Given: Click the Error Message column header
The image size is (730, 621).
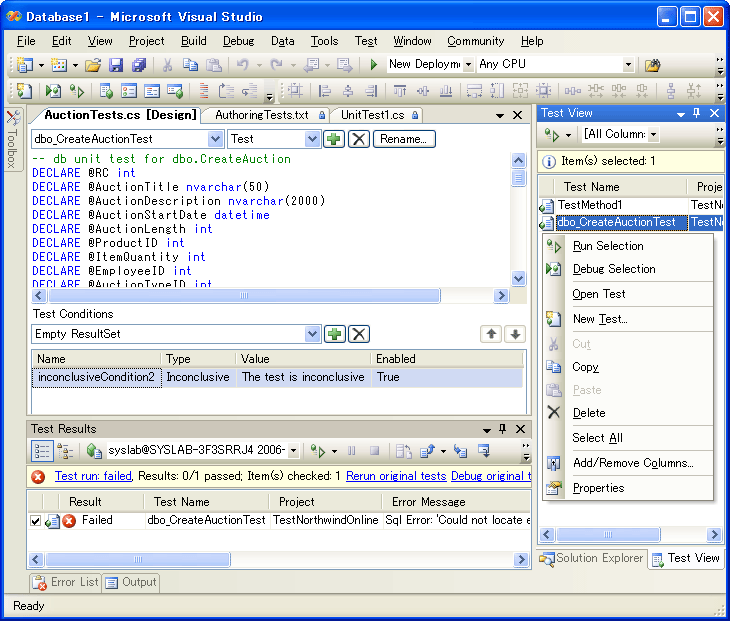Looking at the screenshot, I should 456,502.
